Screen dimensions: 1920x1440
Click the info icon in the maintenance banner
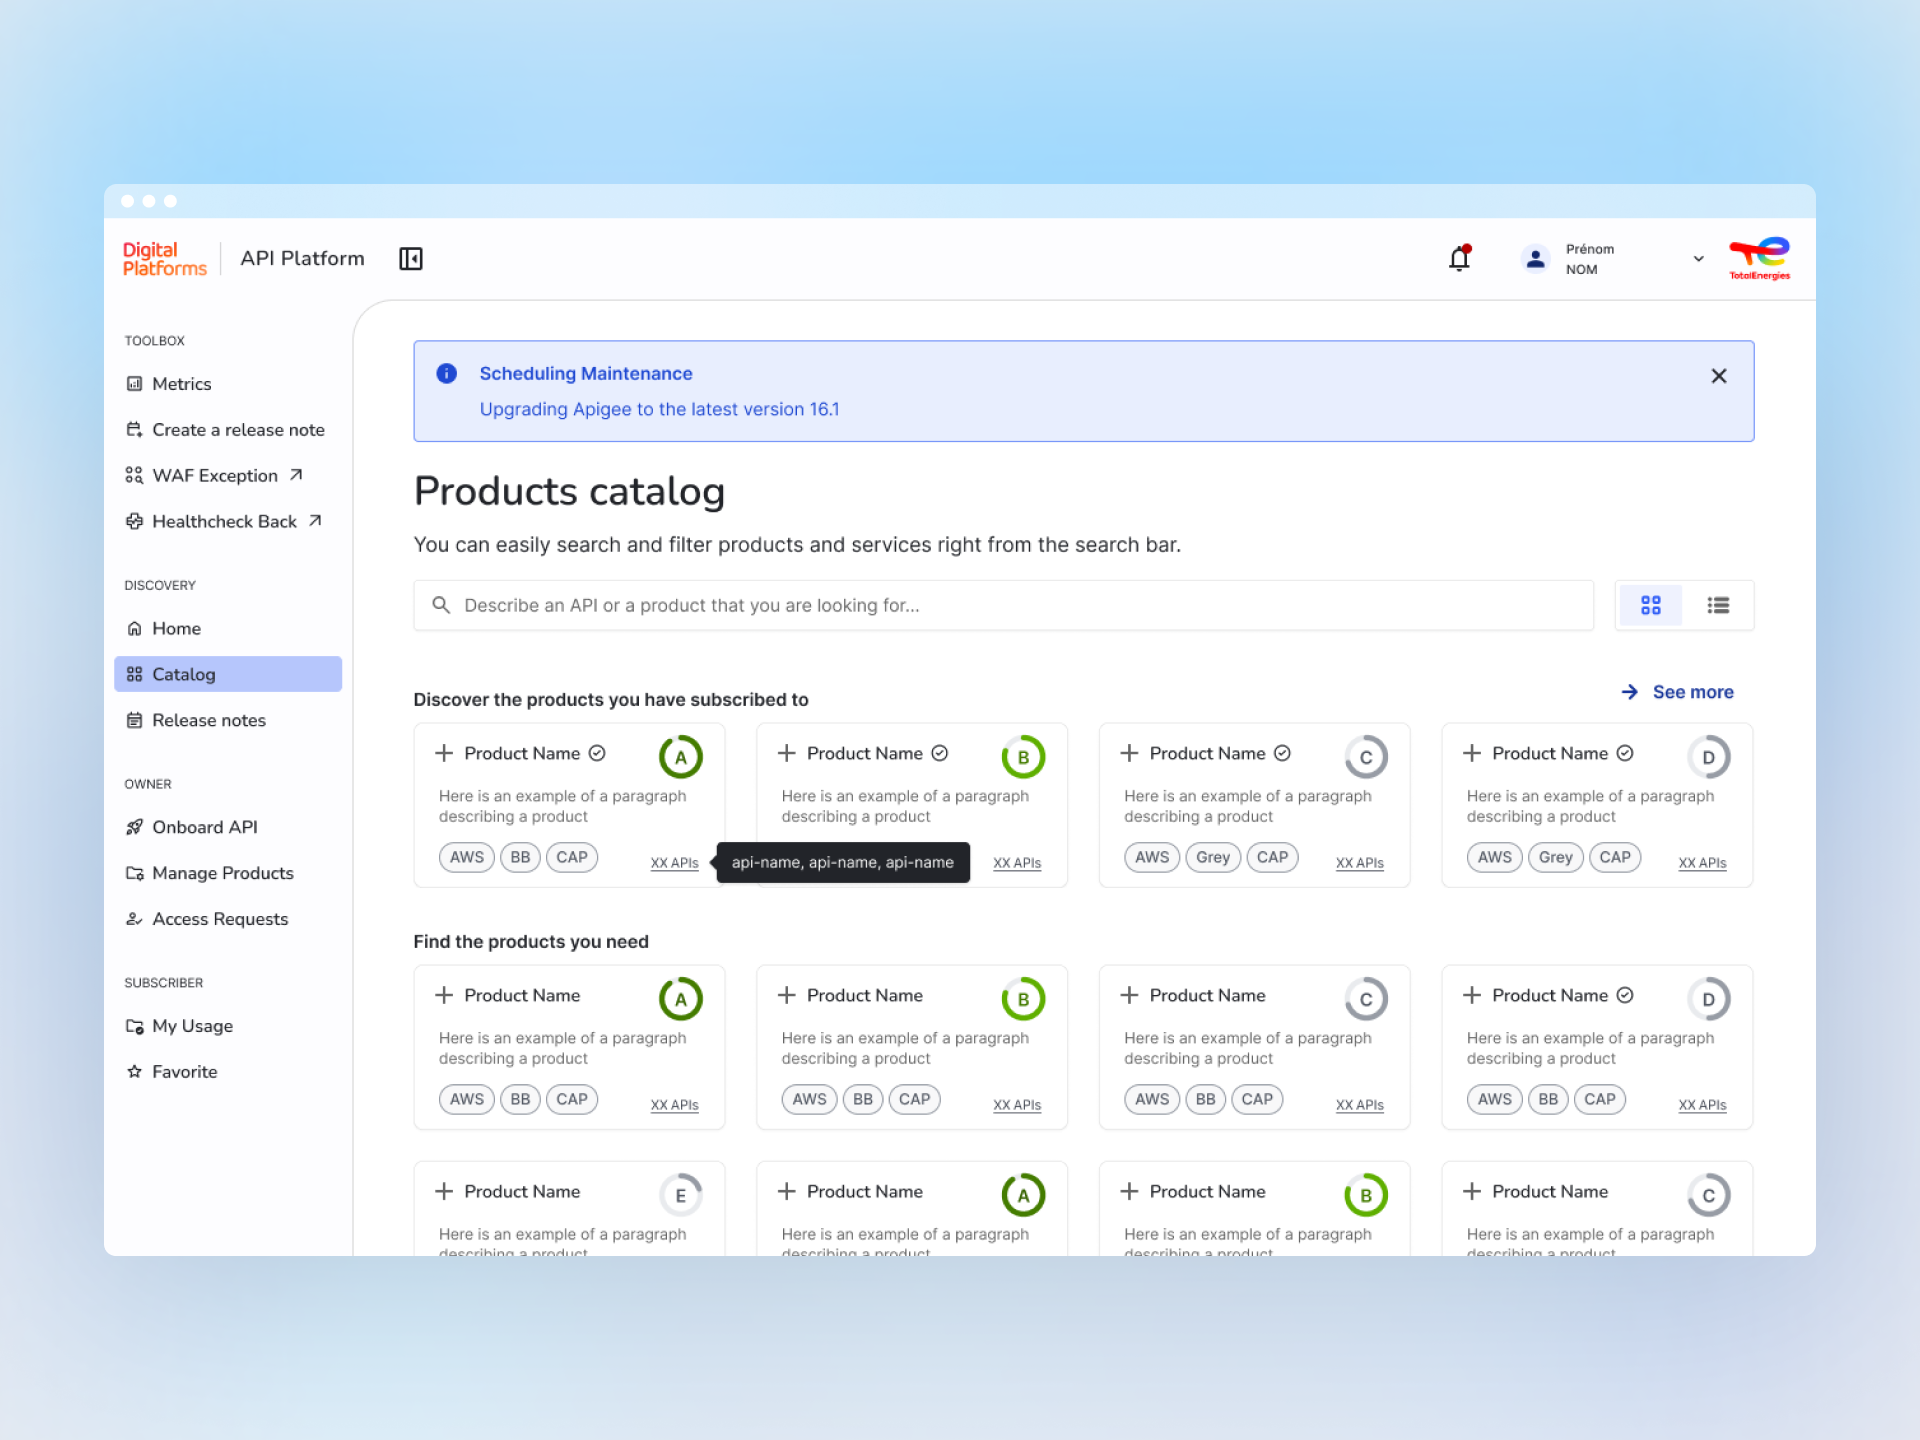click(x=447, y=373)
